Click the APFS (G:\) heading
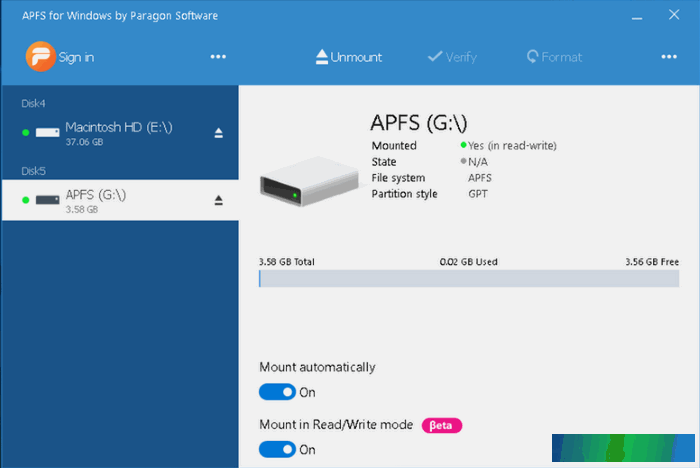 pos(419,123)
